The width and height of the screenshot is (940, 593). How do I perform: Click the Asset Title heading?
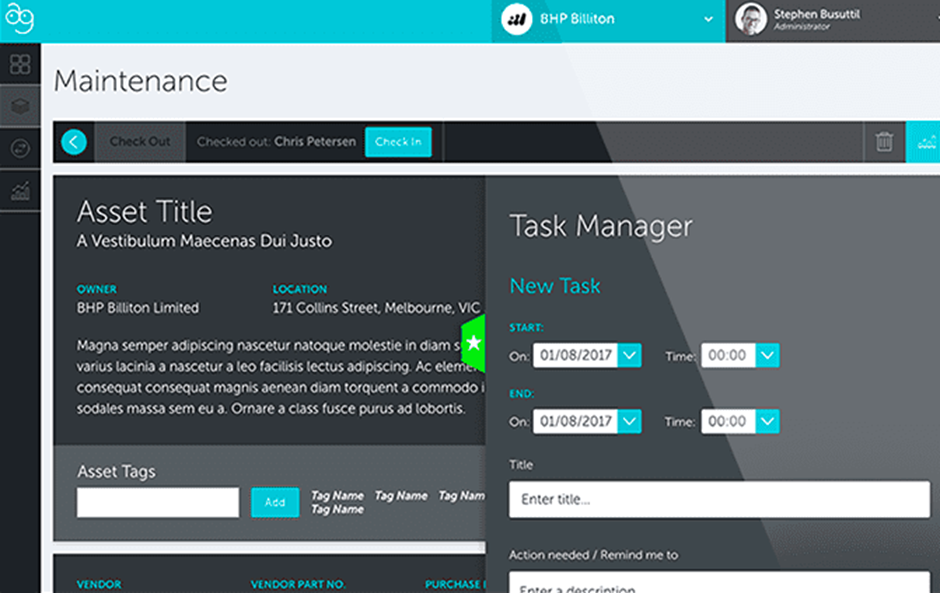click(144, 212)
